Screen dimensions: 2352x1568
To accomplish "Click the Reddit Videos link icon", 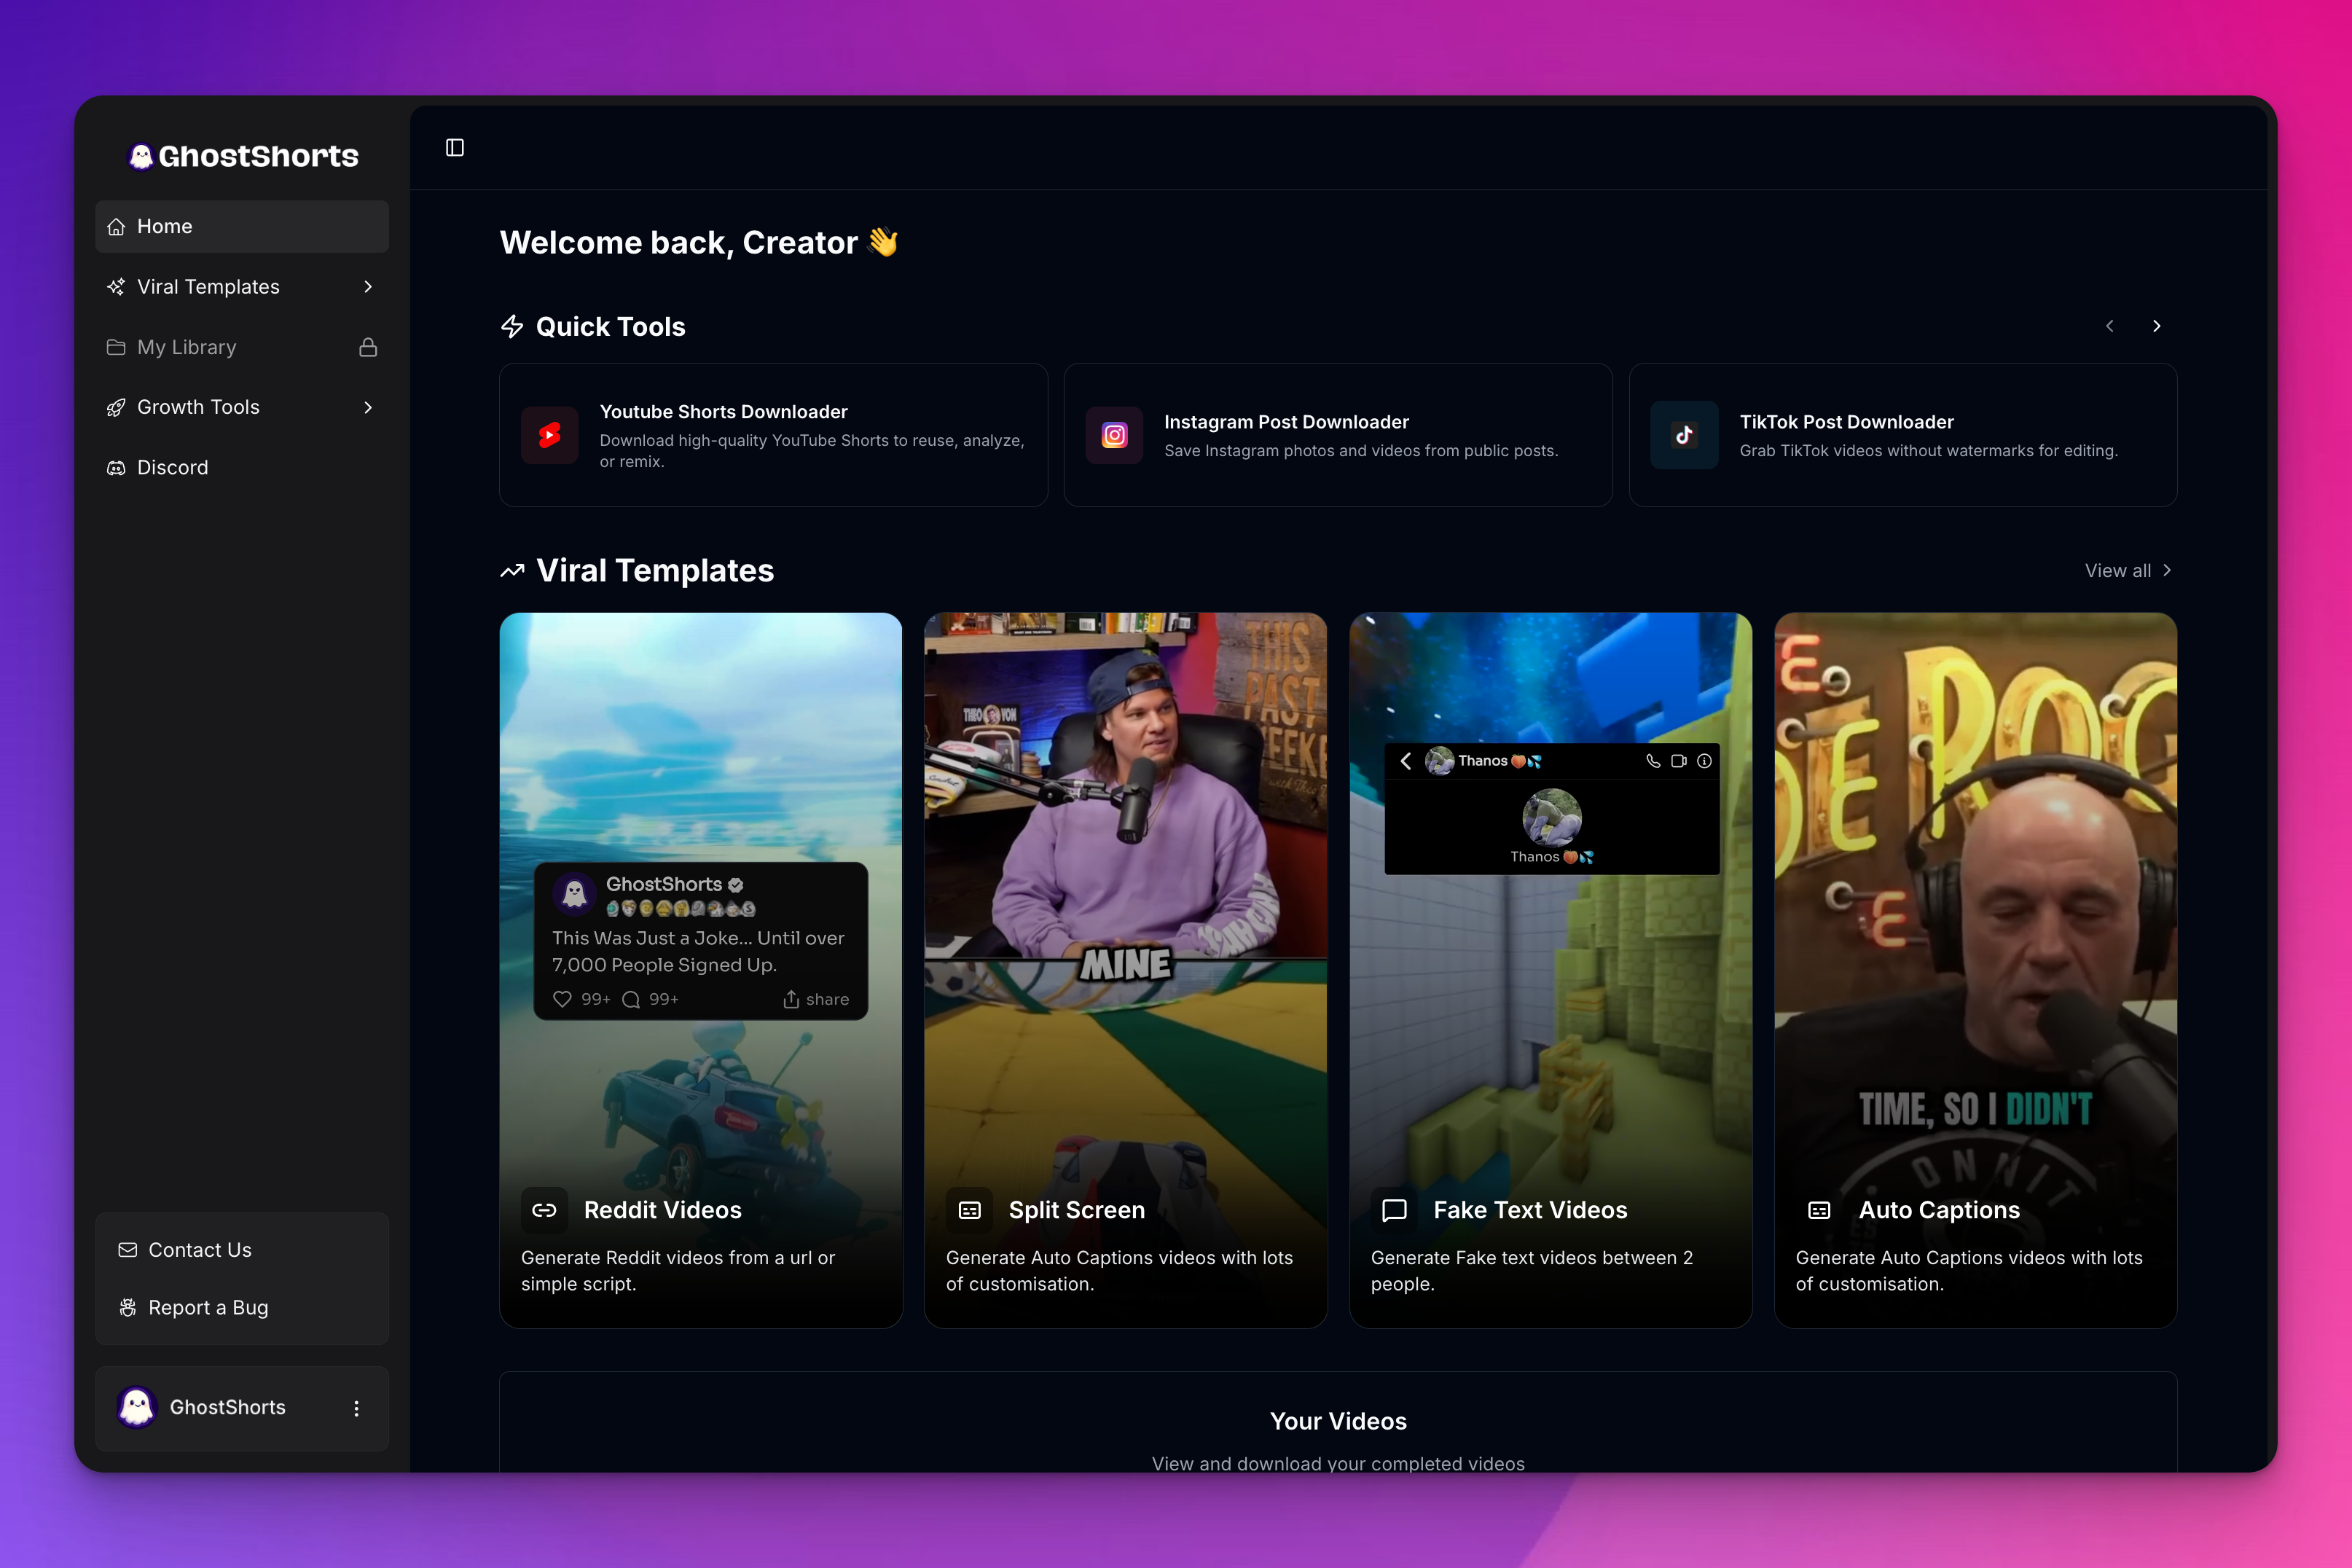I will pos(544,1210).
